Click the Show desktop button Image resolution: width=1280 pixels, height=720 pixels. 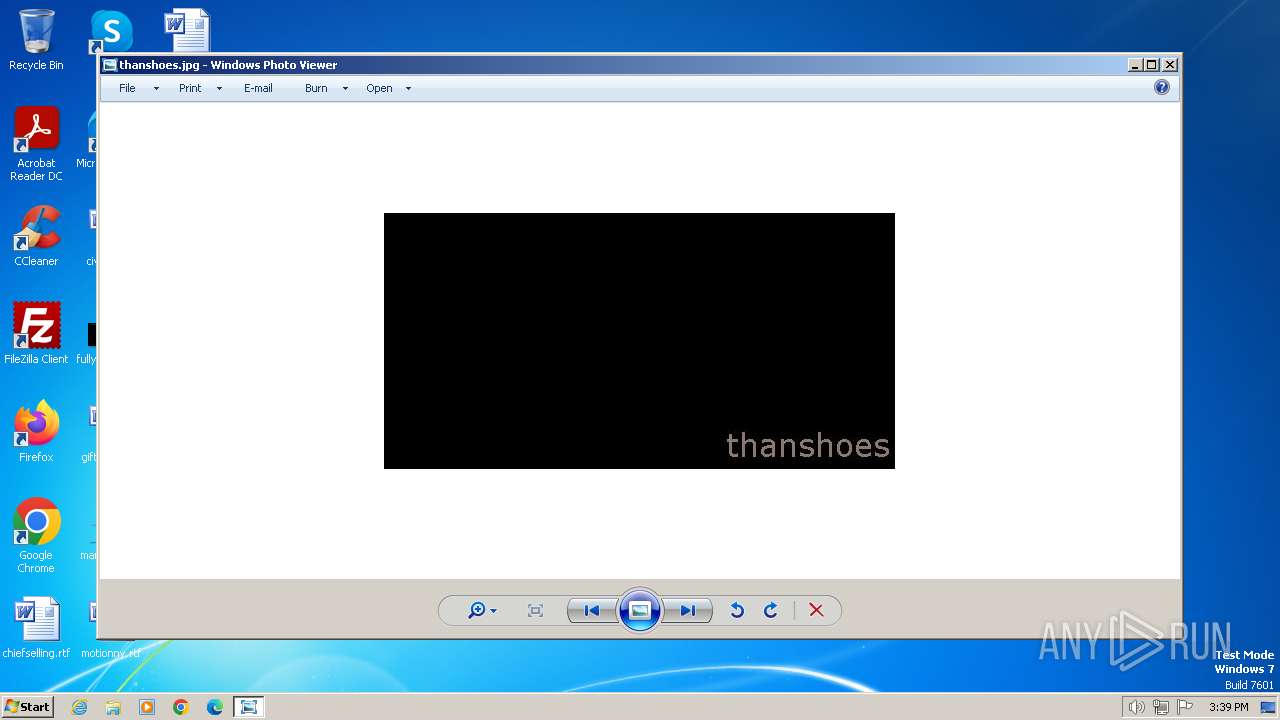(x=1269, y=707)
